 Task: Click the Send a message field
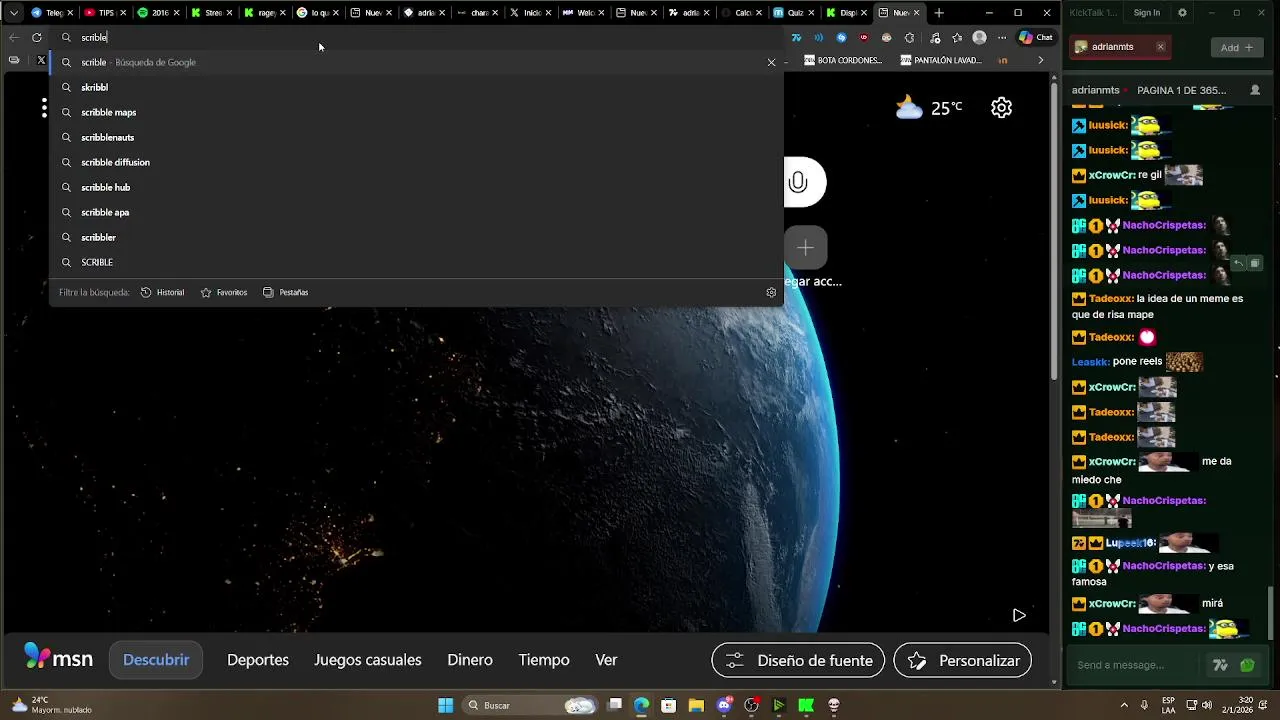(x=1135, y=665)
